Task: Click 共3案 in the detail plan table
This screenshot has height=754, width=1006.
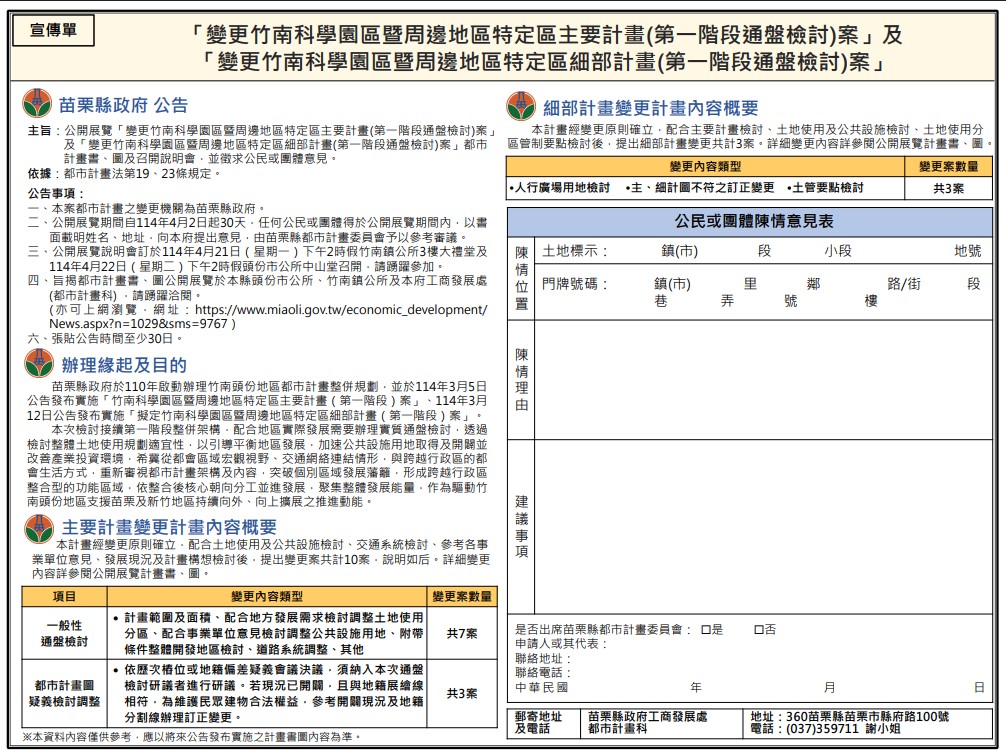Action: (x=948, y=189)
